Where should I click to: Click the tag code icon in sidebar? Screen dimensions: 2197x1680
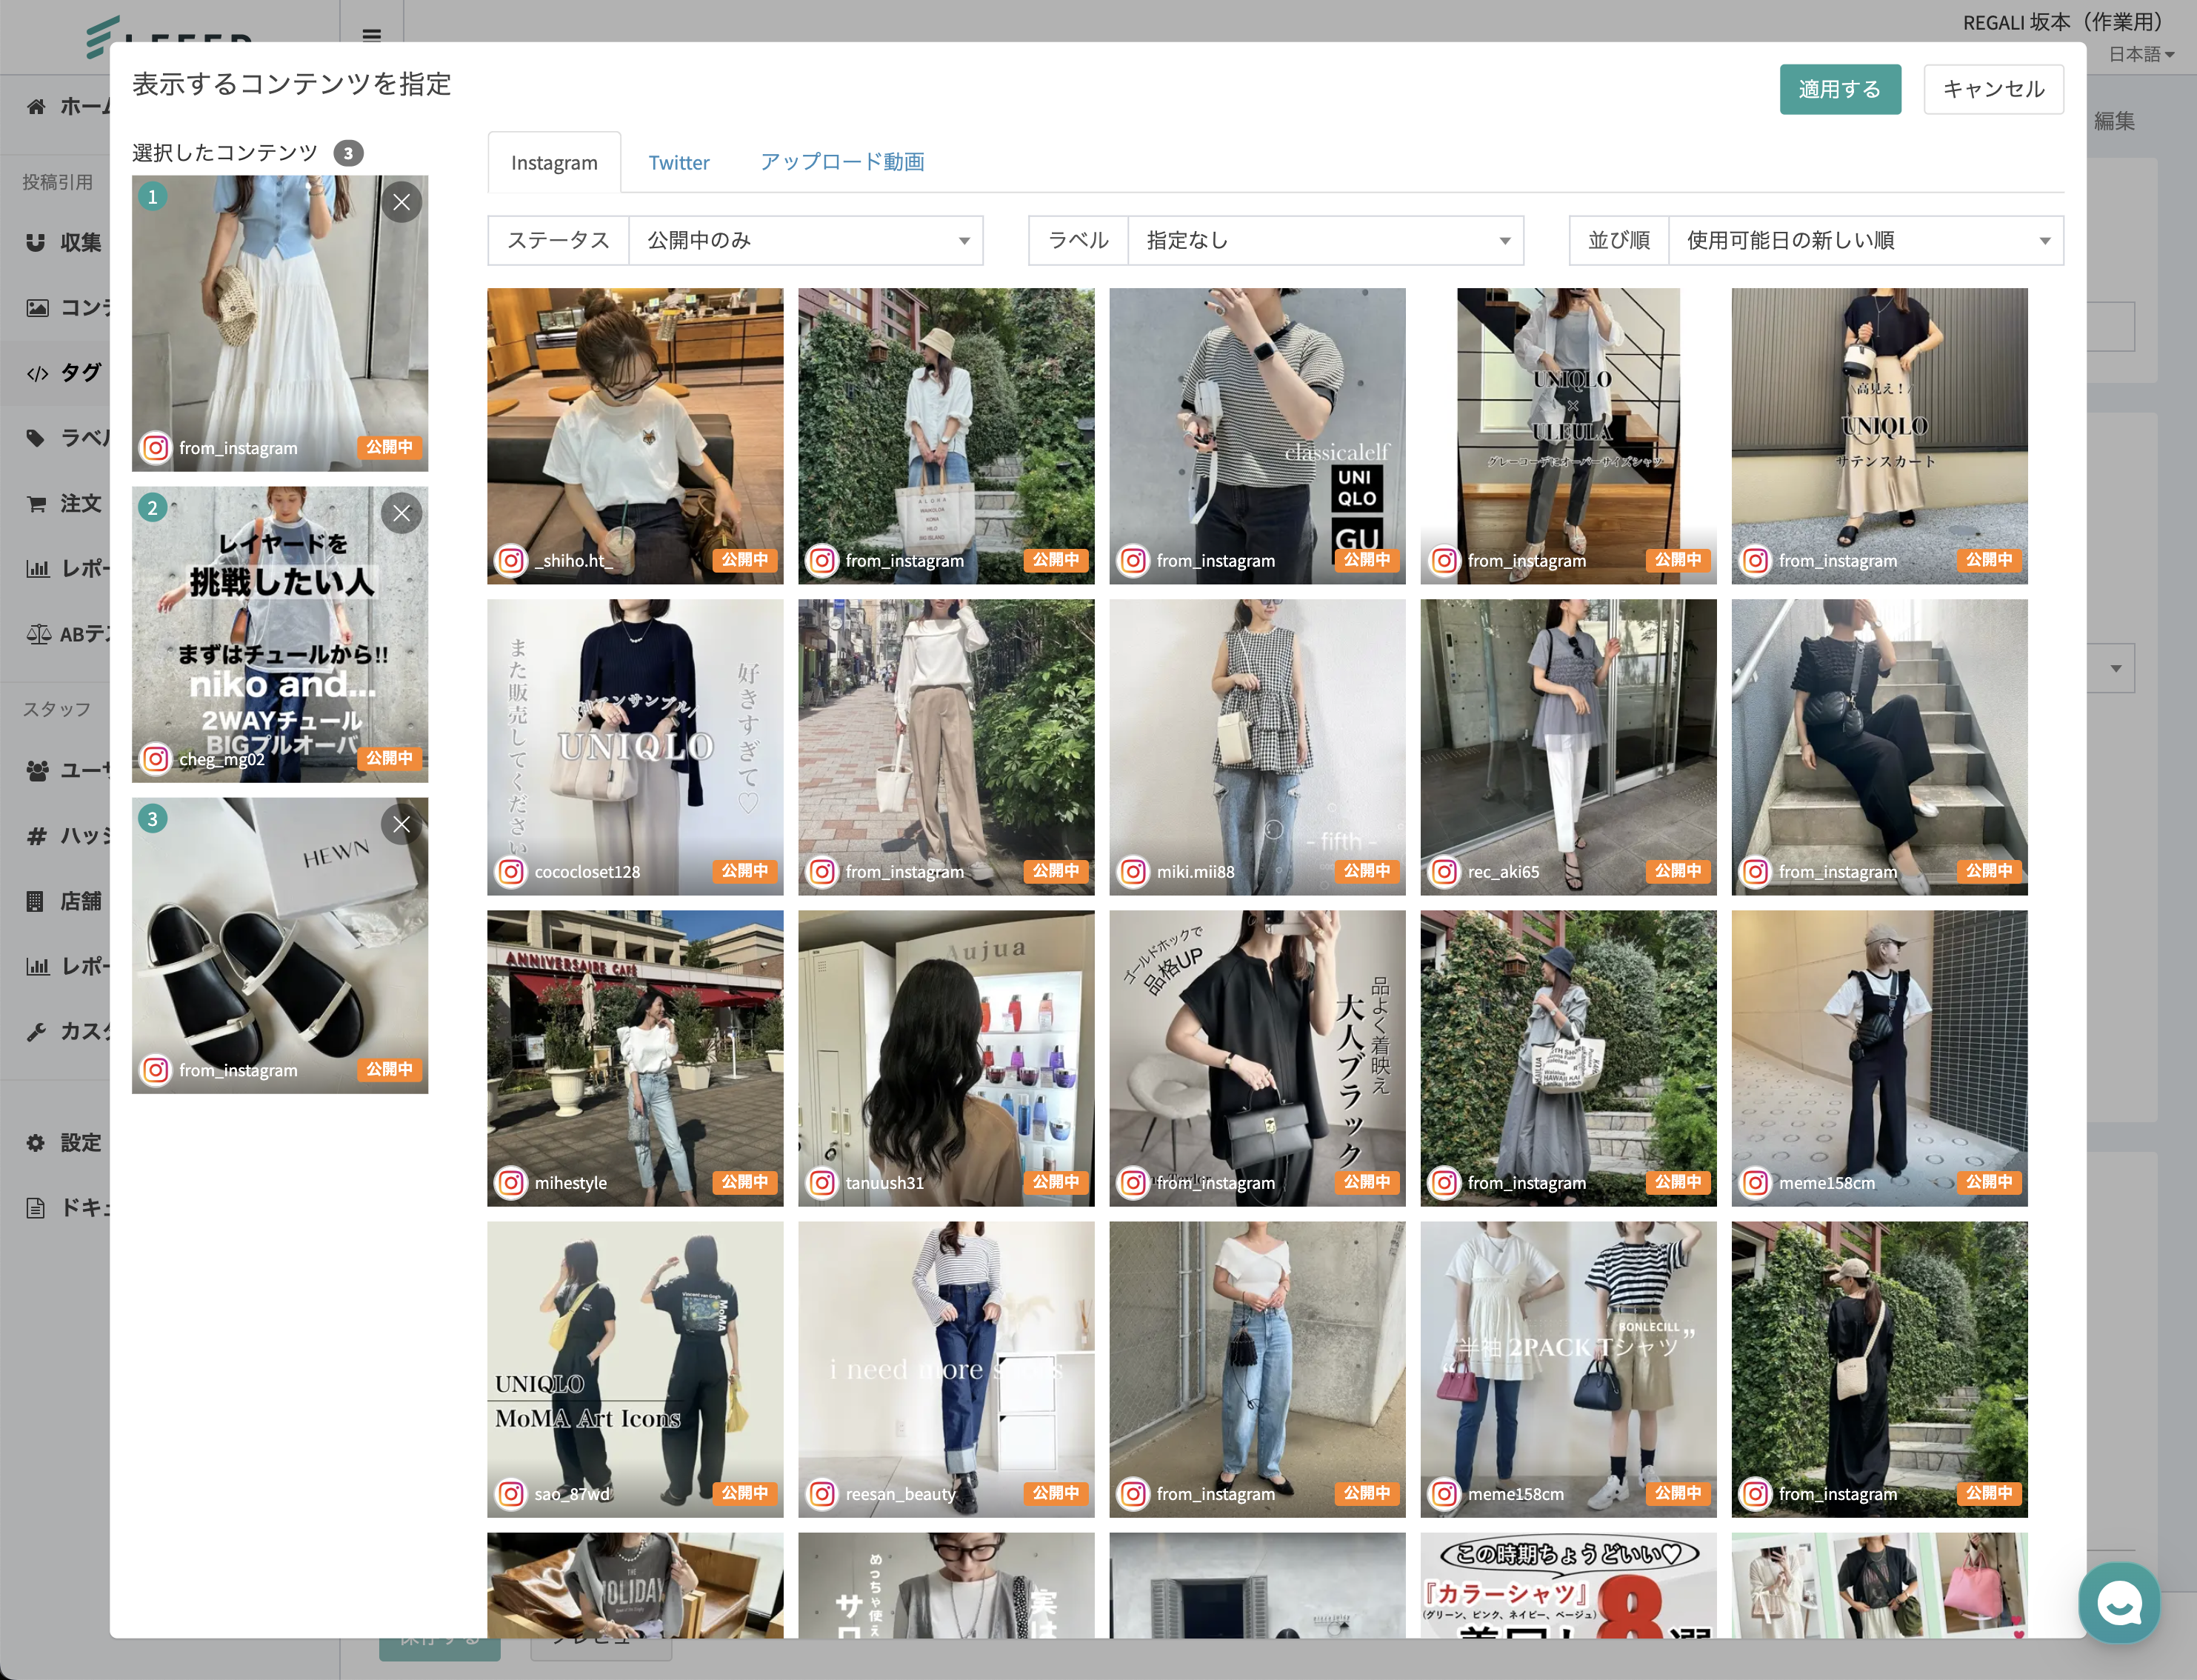click(x=37, y=373)
